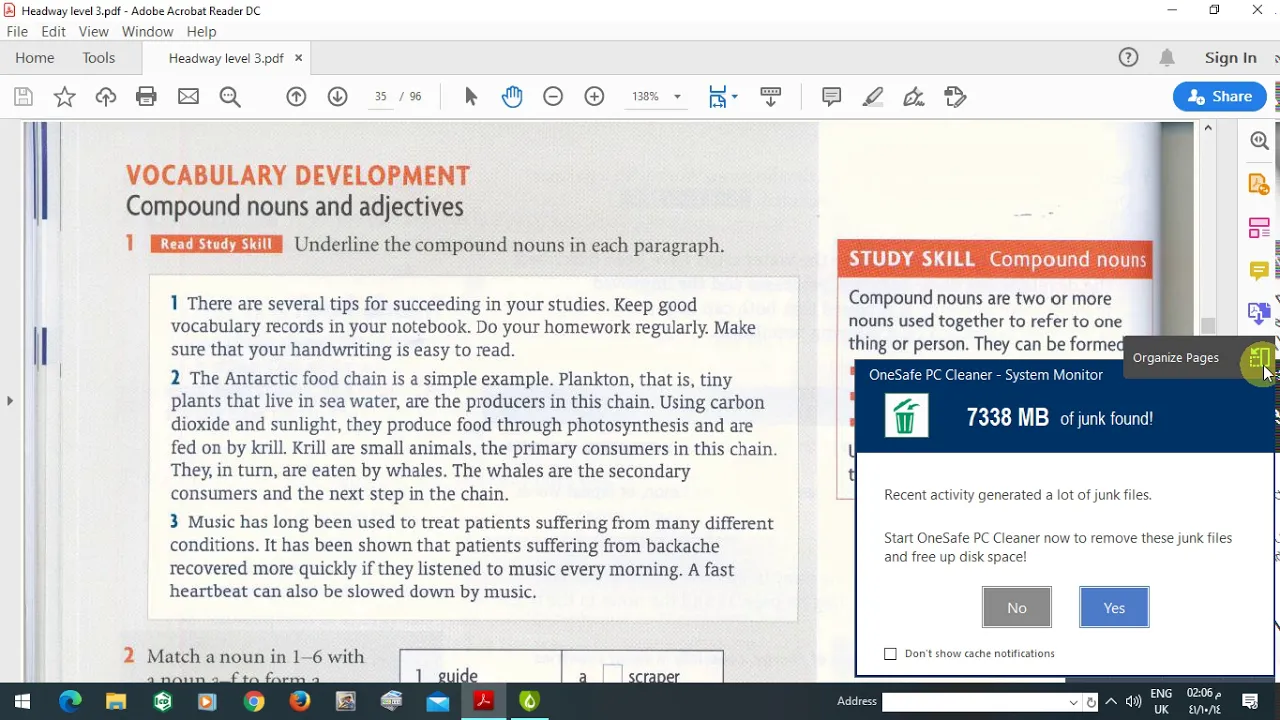Viewport: 1280px width, 720px height.
Task: Show hidden system tray icons
Action: [x=1111, y=702]
